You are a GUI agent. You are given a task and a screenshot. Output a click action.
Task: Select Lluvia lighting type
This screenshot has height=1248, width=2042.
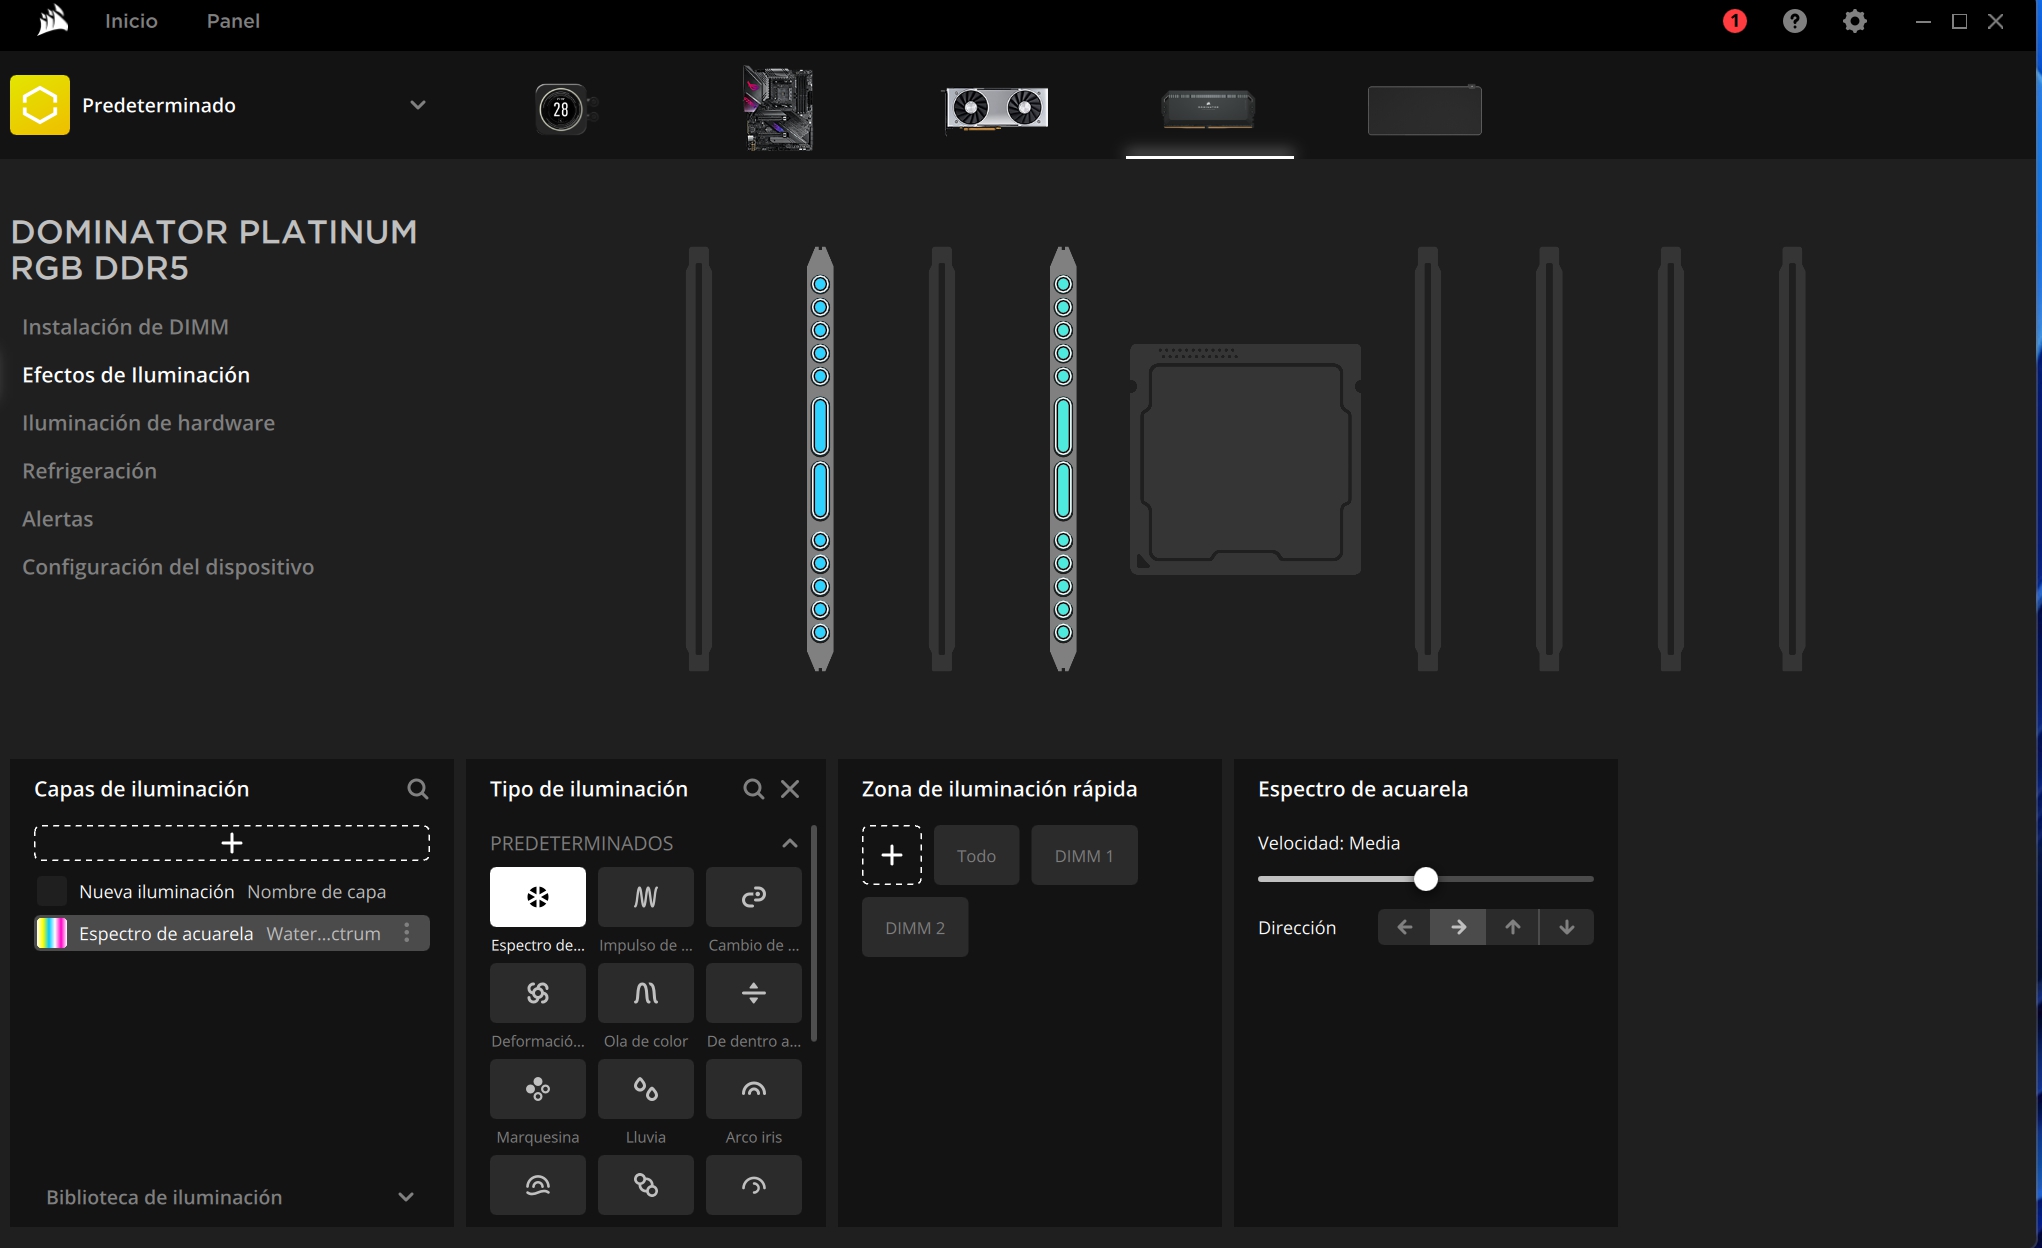coord(646,1089)
